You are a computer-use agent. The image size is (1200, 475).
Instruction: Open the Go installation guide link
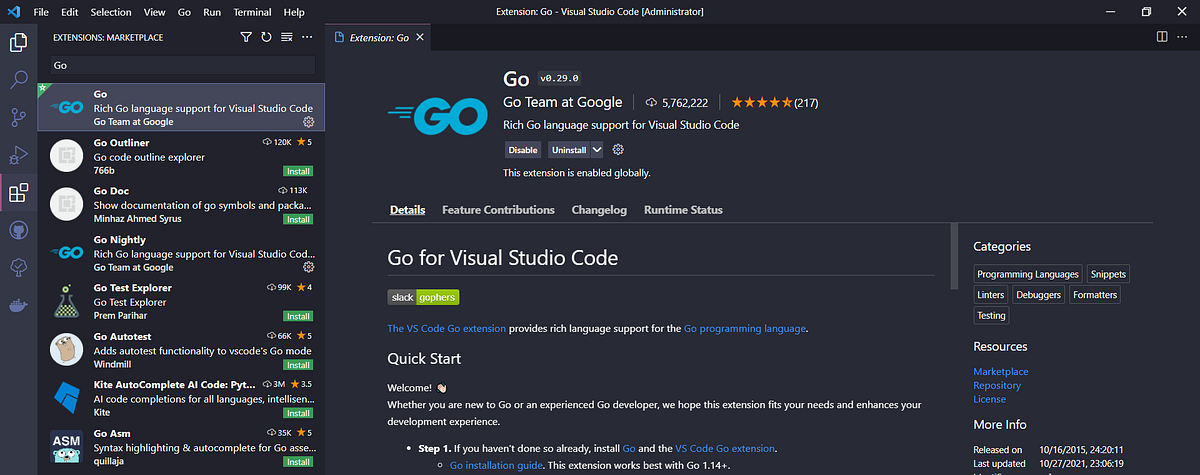point(496,466)
